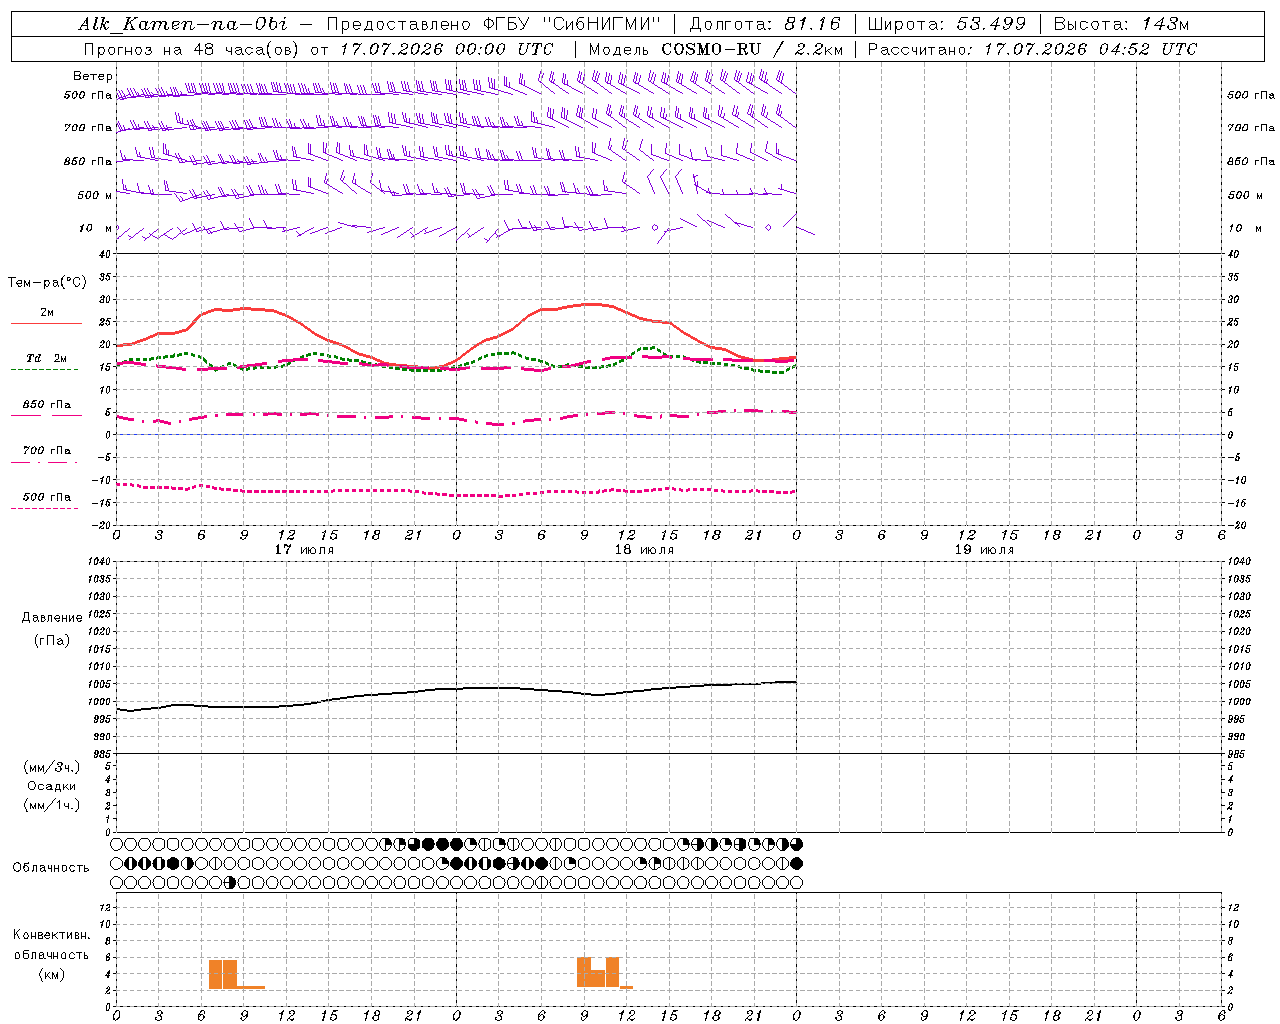Click the Осадки precipitation panel label

[x=52, y=786]
